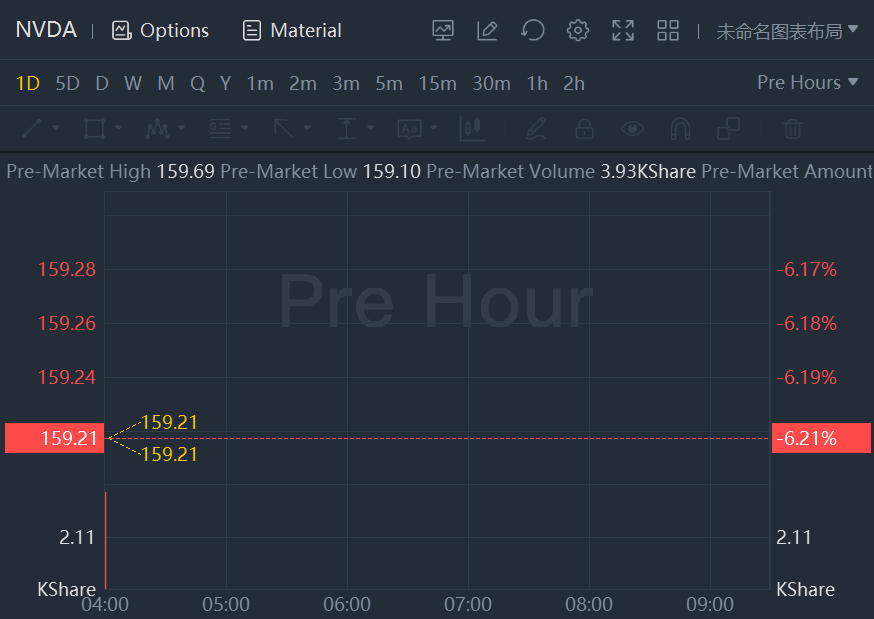874x619 pixels.
Task: Open chart settings gear
Action: 578,31
